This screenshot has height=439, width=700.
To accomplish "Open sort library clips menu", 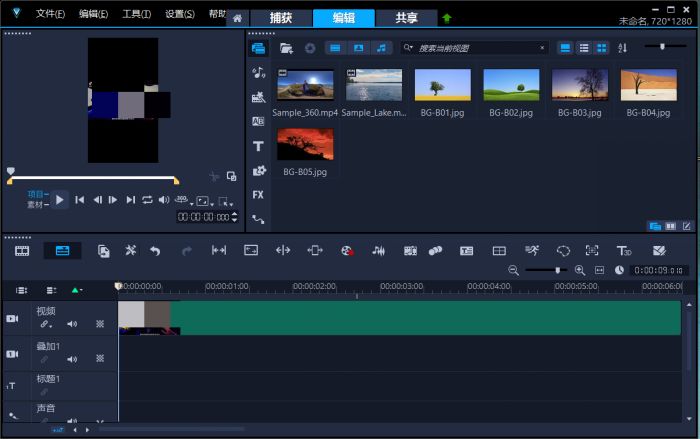I will click(622, 48).
